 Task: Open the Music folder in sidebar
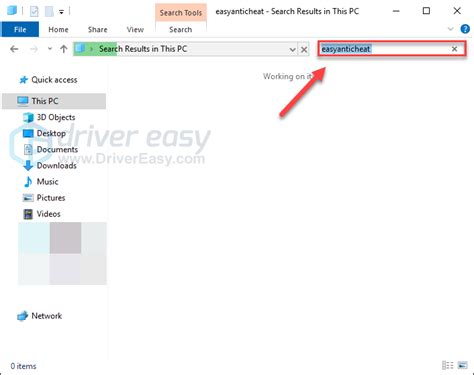[41, 182]
